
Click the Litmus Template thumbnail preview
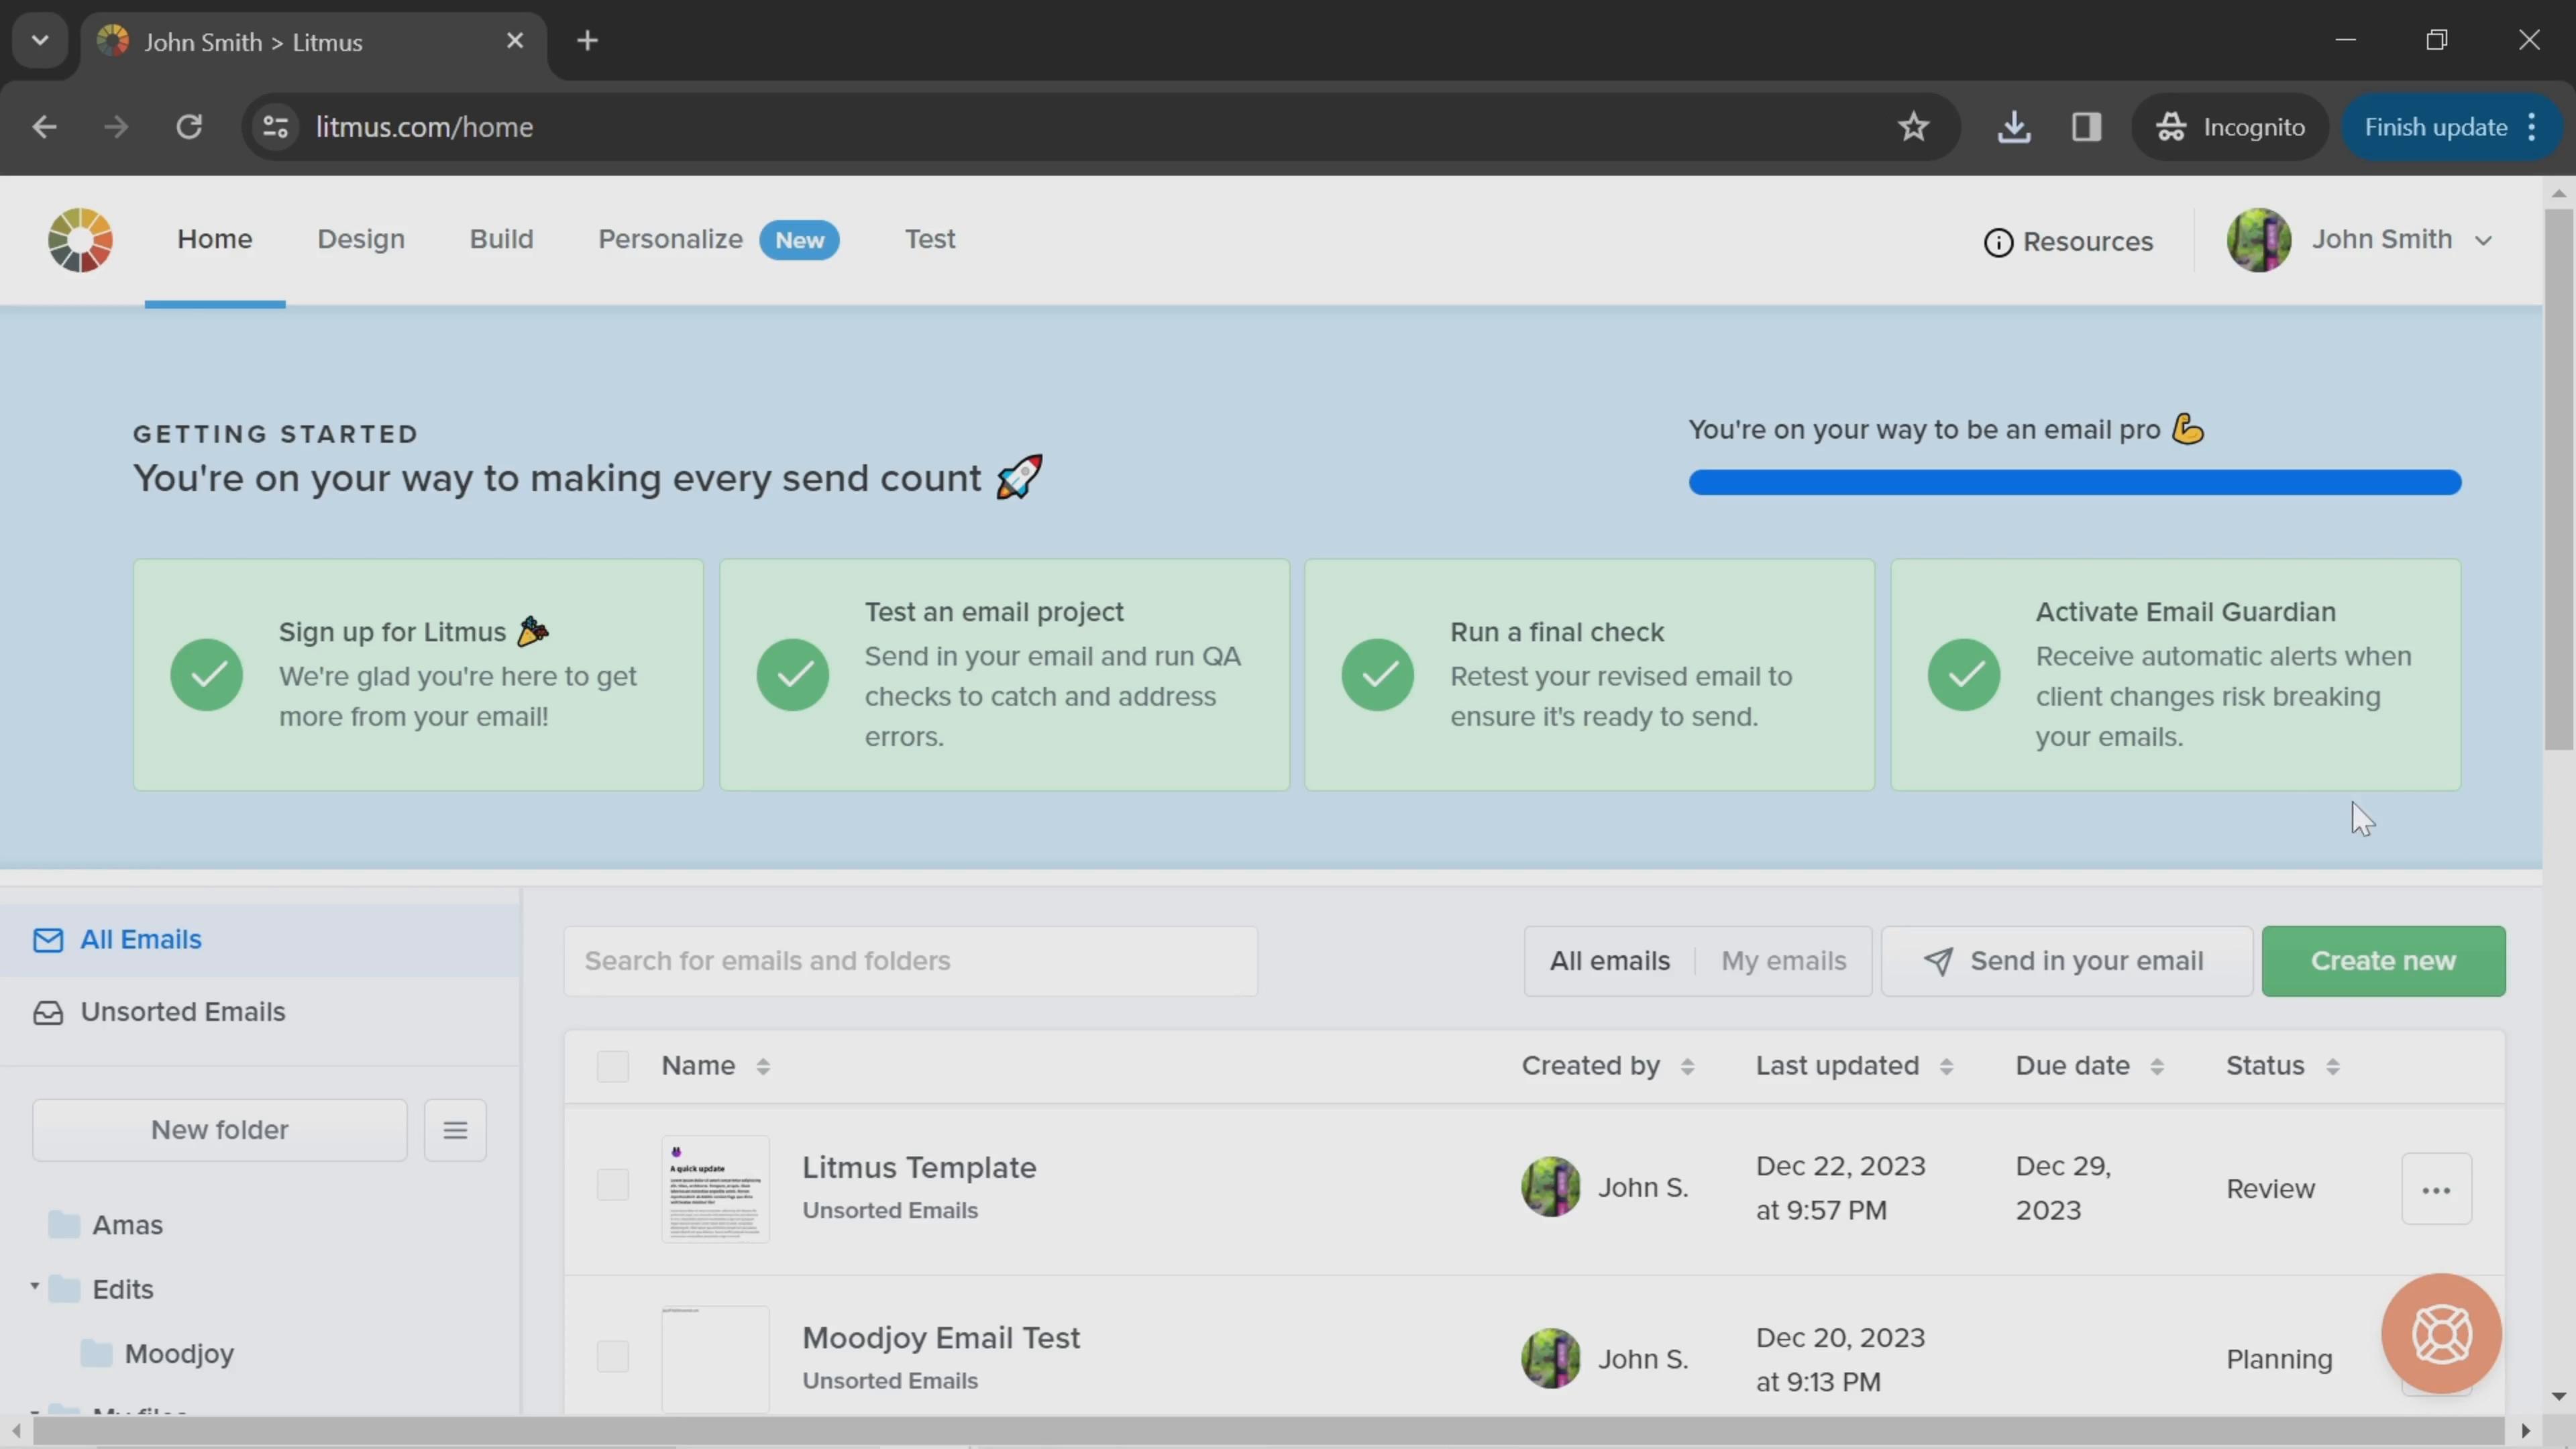[x=714, y=1187]
